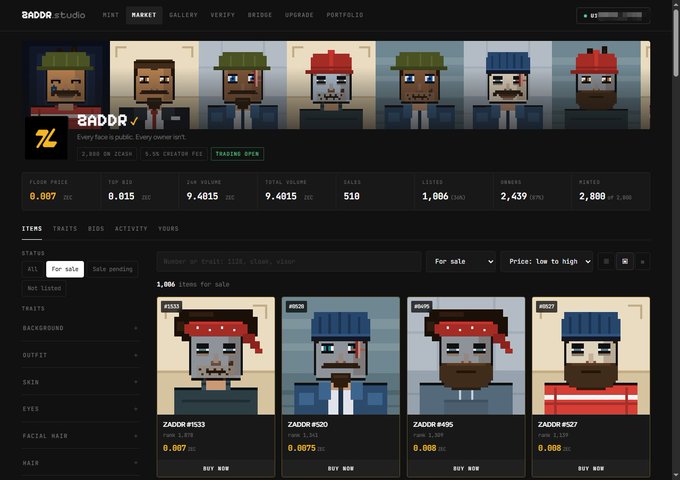The width and height of the screenshot is (680, 480).
Task: Select the Not listed status filter
Action: (x=44, y=288)
